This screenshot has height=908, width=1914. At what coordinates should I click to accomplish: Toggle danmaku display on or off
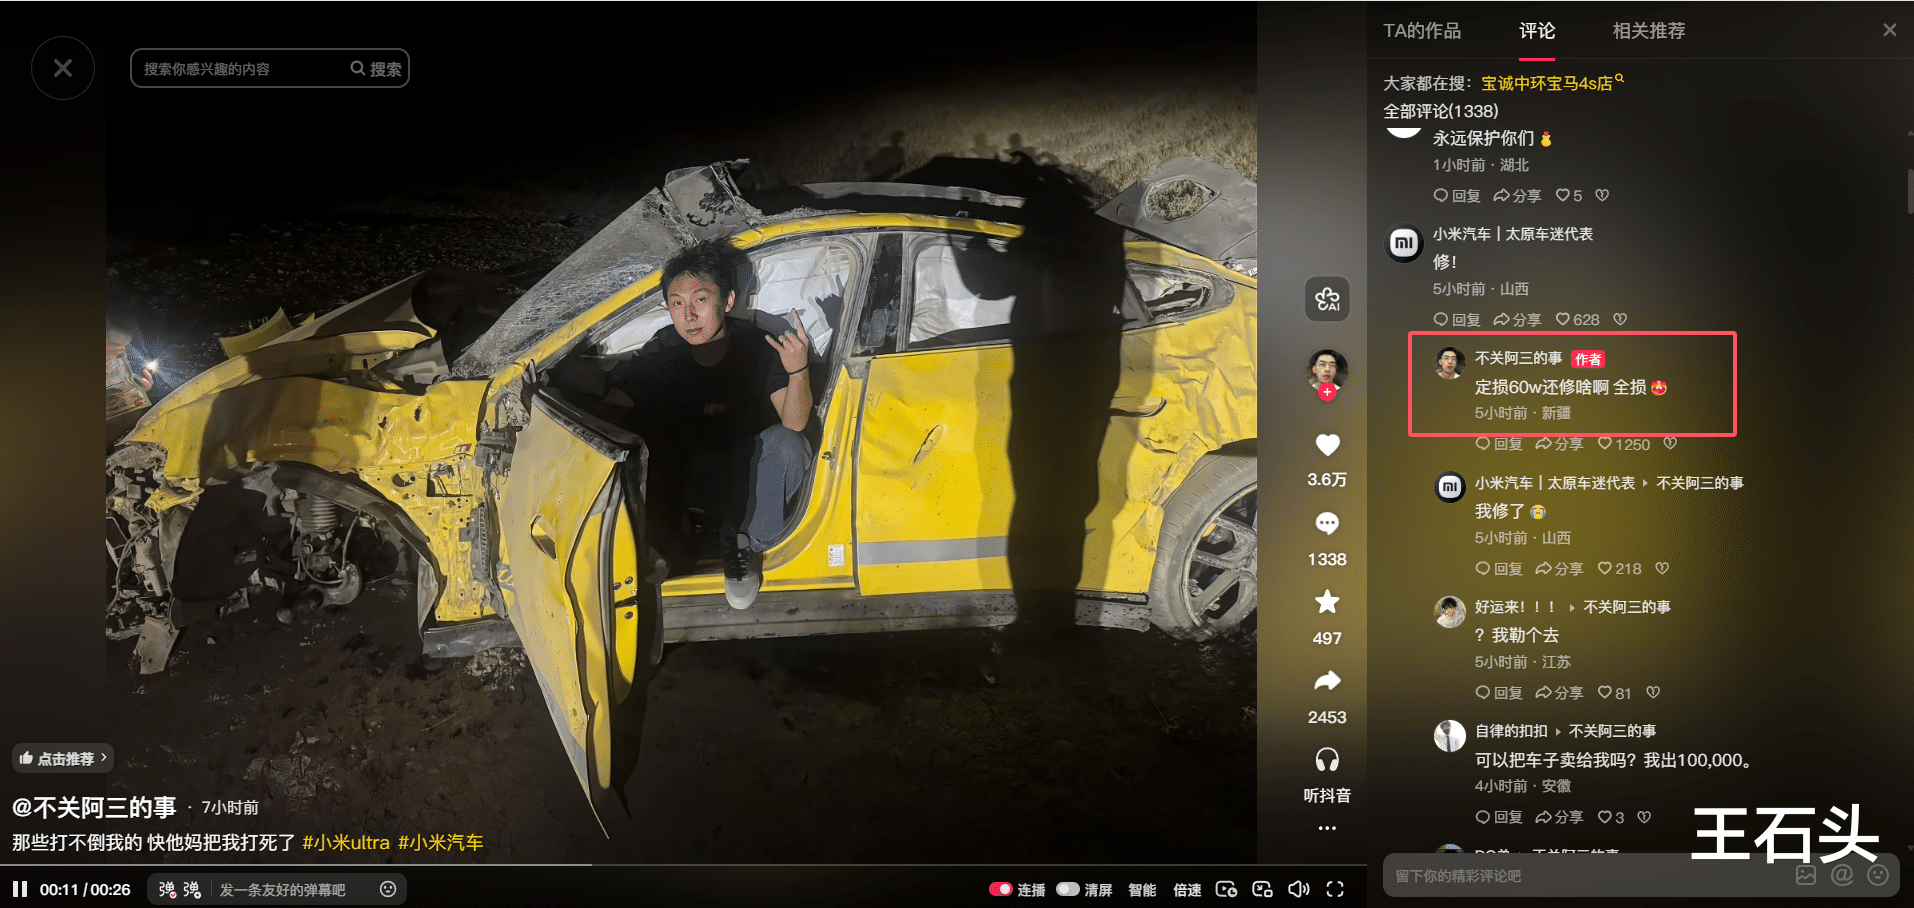(x=167, y=889)
